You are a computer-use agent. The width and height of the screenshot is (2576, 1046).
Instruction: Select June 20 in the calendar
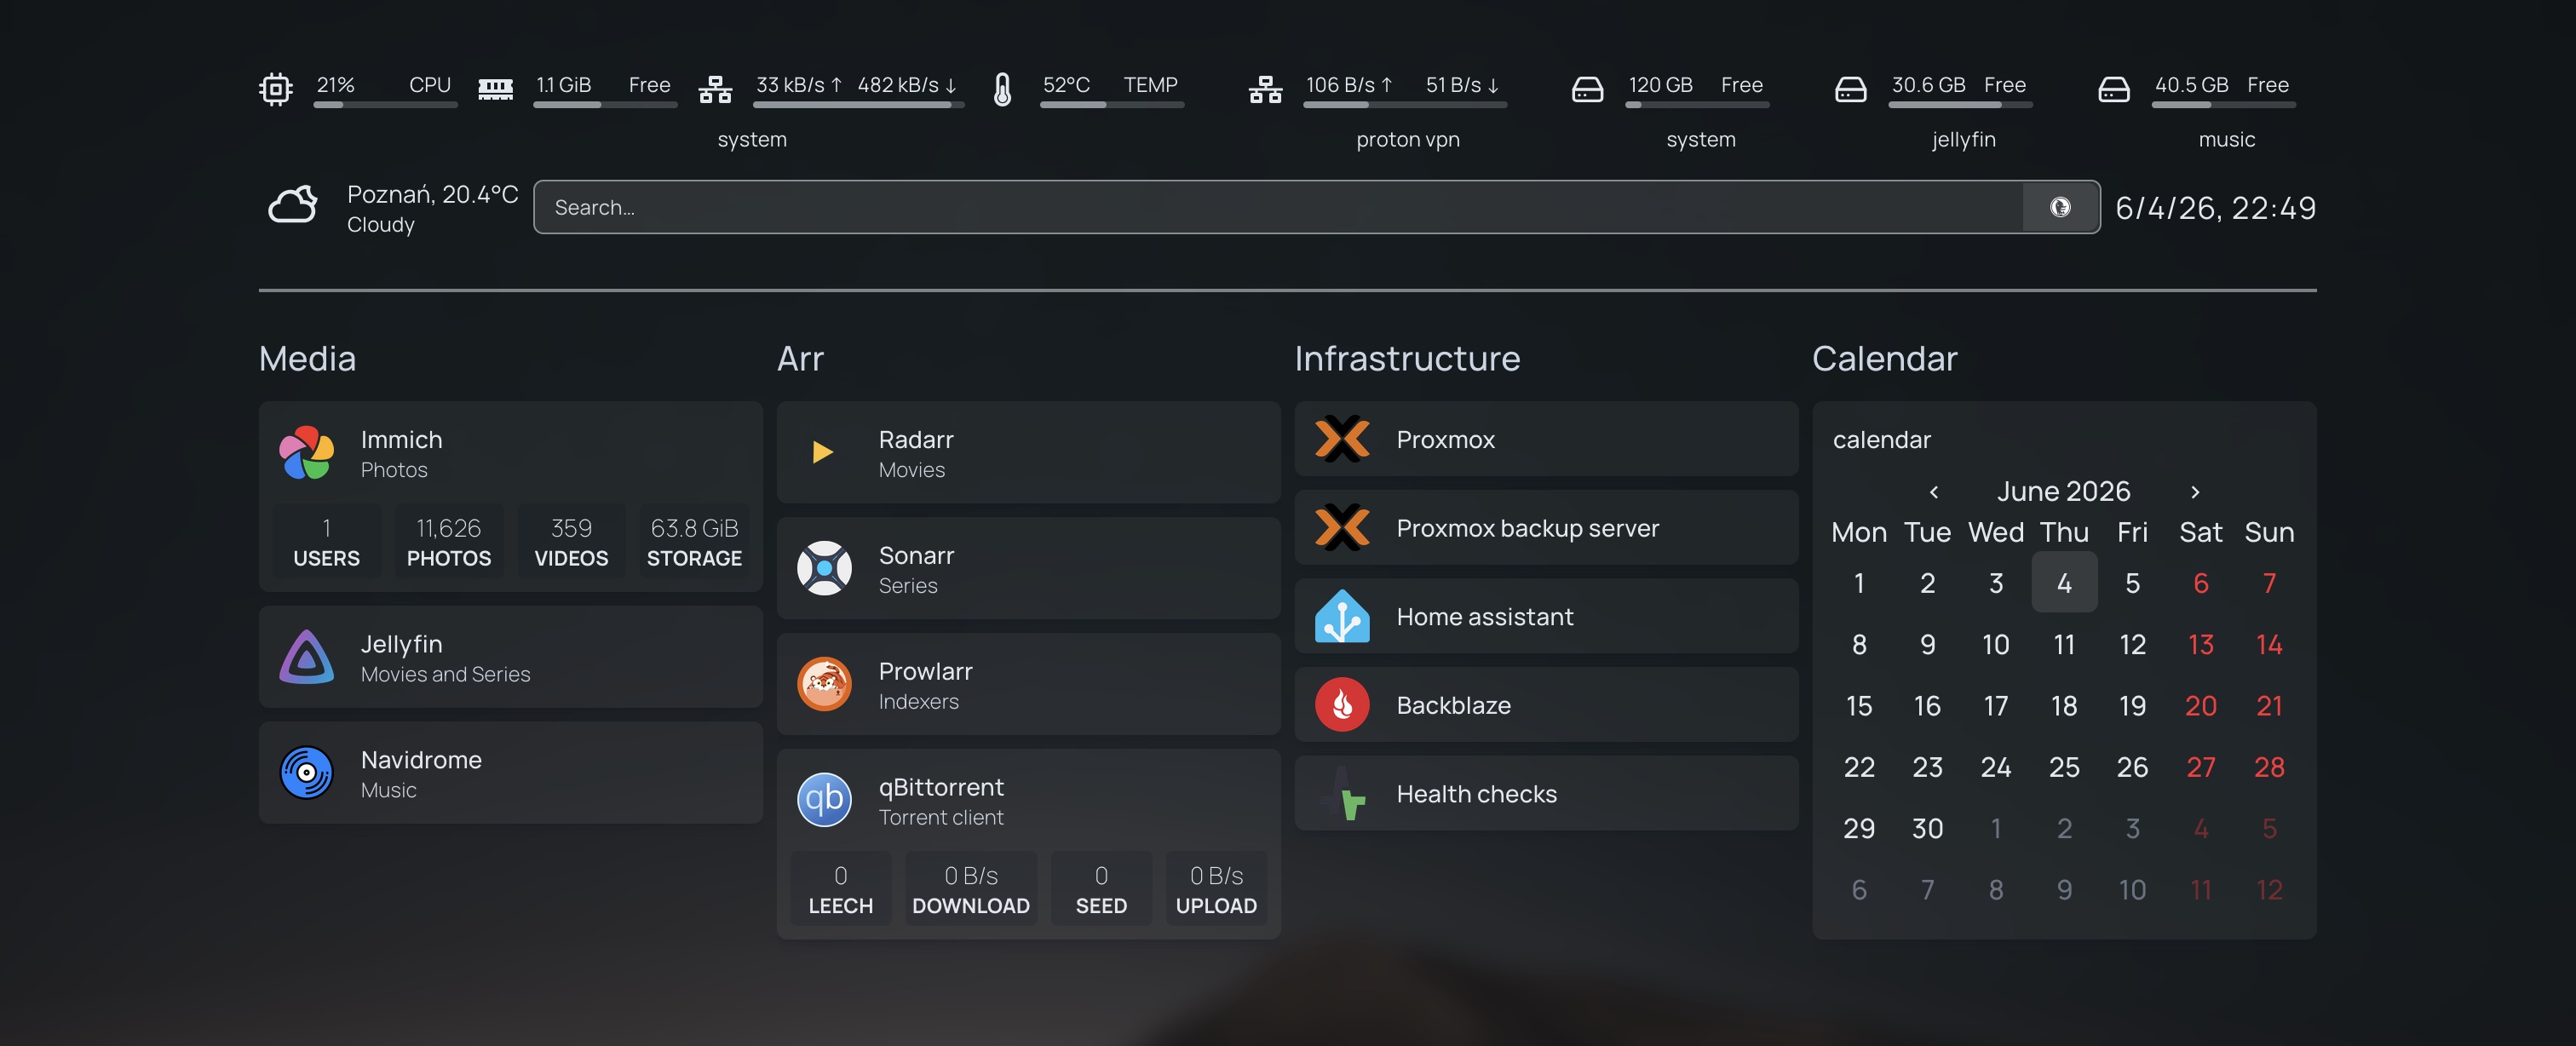tap(2201, 706)
